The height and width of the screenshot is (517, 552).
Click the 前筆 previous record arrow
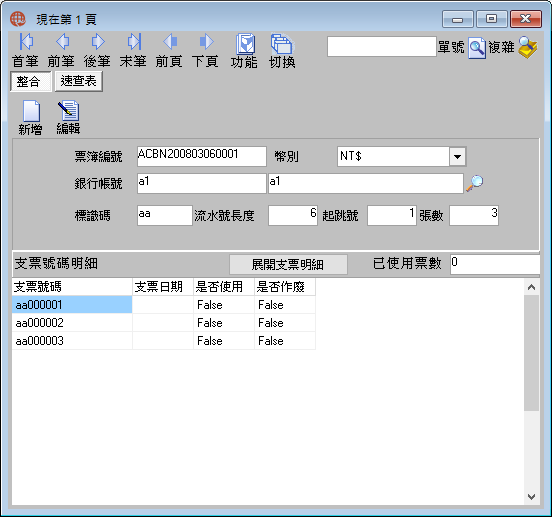pos(62,42)
